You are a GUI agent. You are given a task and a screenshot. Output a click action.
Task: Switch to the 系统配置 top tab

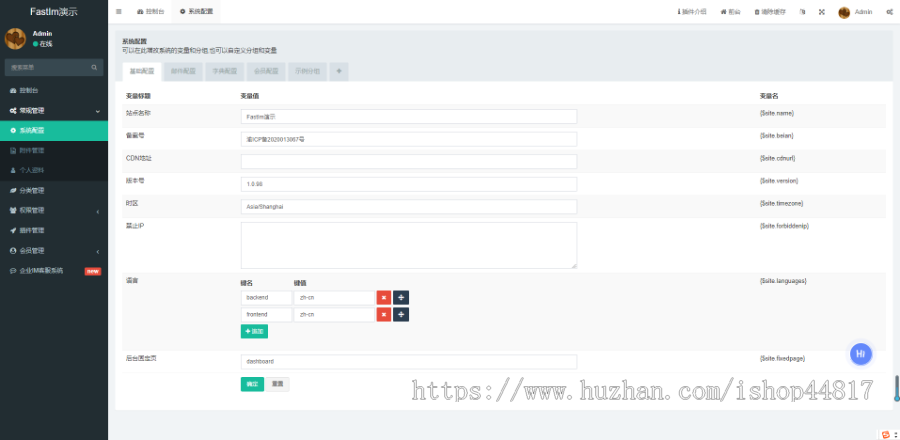pyautogui.click(x=196, y=11)
